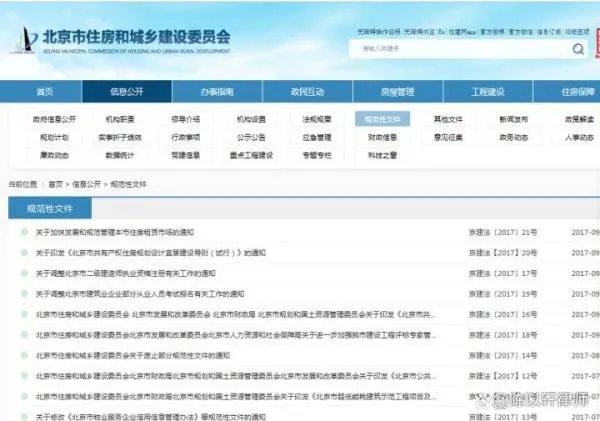Select the 廉政动态 submenu item
600x421 pixels.
tap(54, 155)
